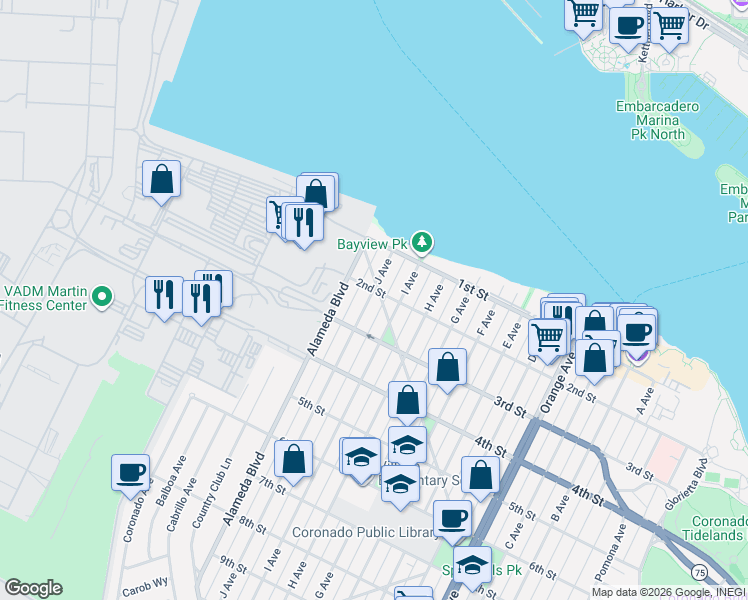748x600 pixels.
Task: Click the A Ave street label
Action: (x=645, y=401)
